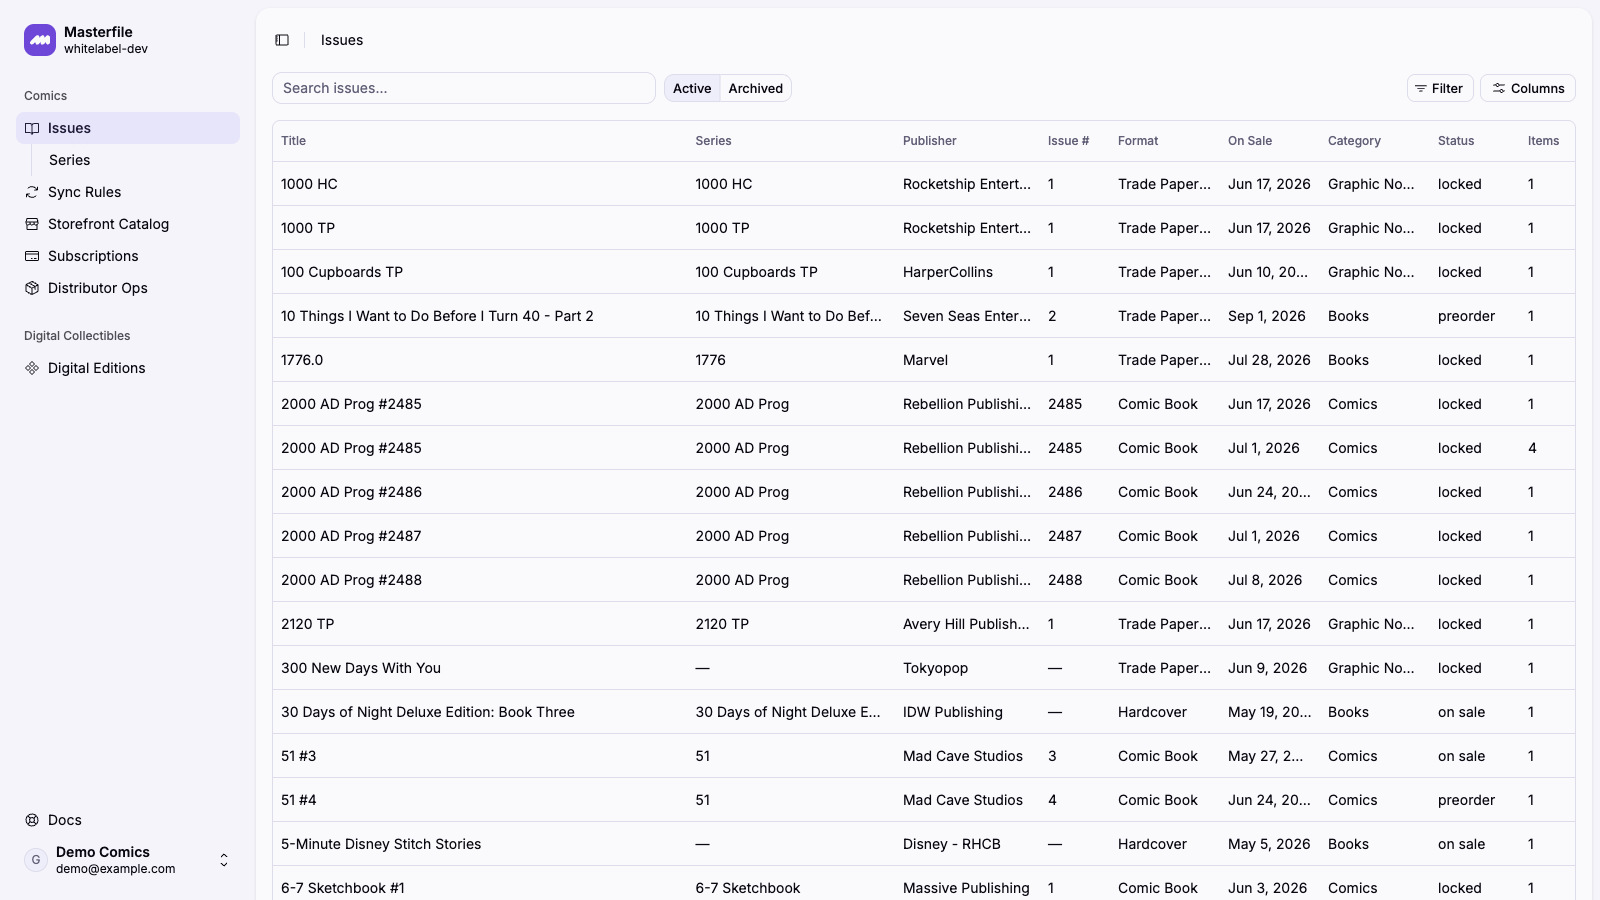This screenshot has width=1600, height=900.
Task: Open Digital Editions section
Action: [128, 368]
